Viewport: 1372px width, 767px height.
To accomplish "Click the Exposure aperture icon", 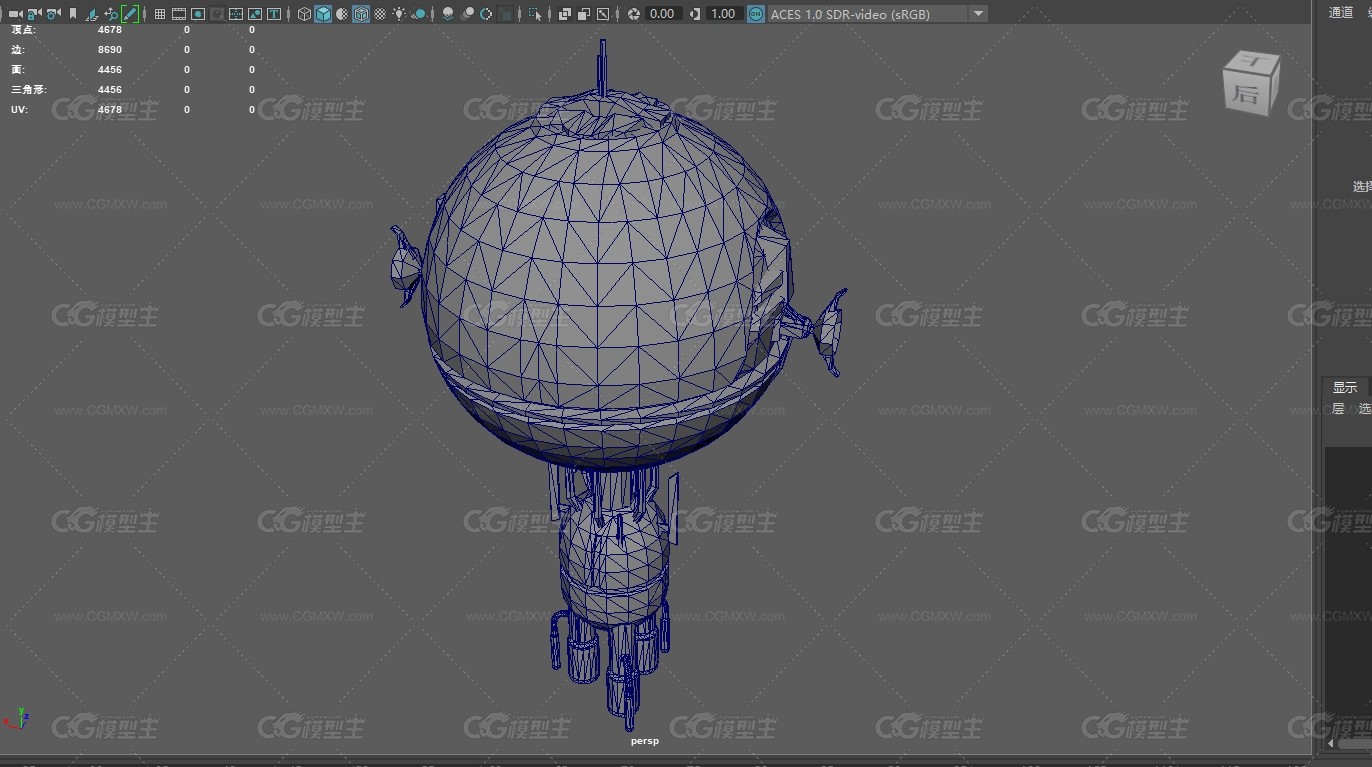I will (634, 14).
